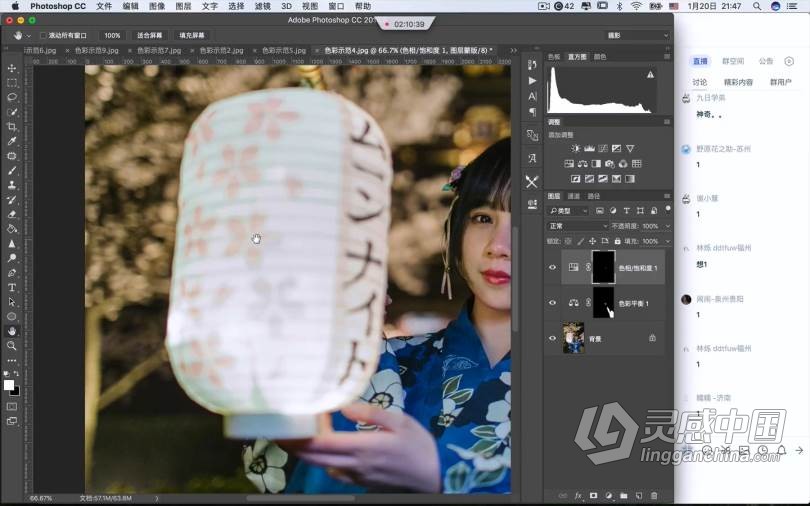The image size is (810, 506).
Task: Open the workspace 摄影 dropdown
Action: click(637, 36)
